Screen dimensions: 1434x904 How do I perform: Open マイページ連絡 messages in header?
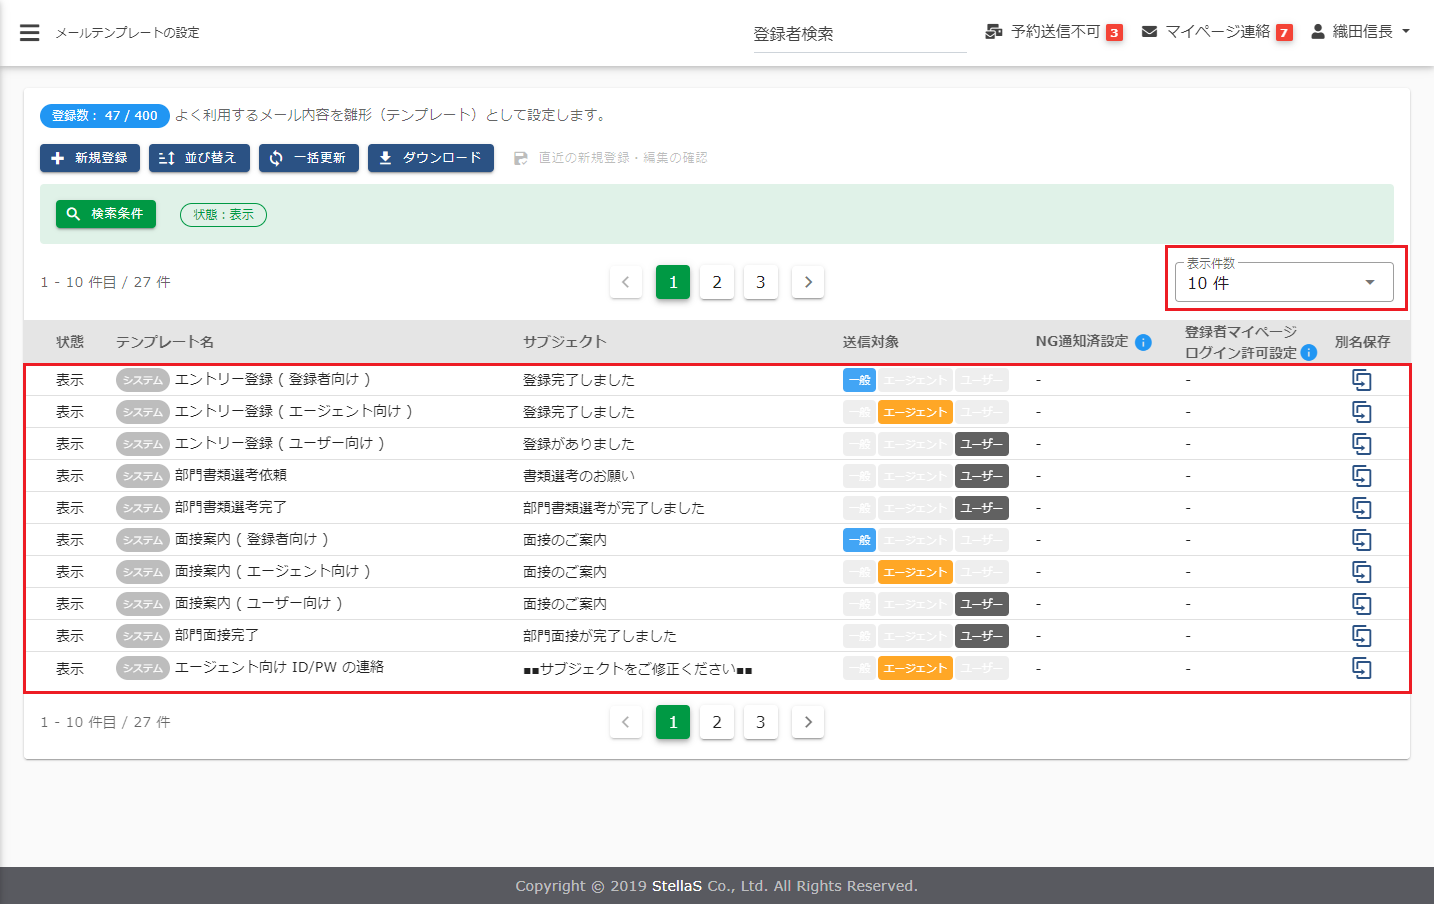pos(1216,32)
